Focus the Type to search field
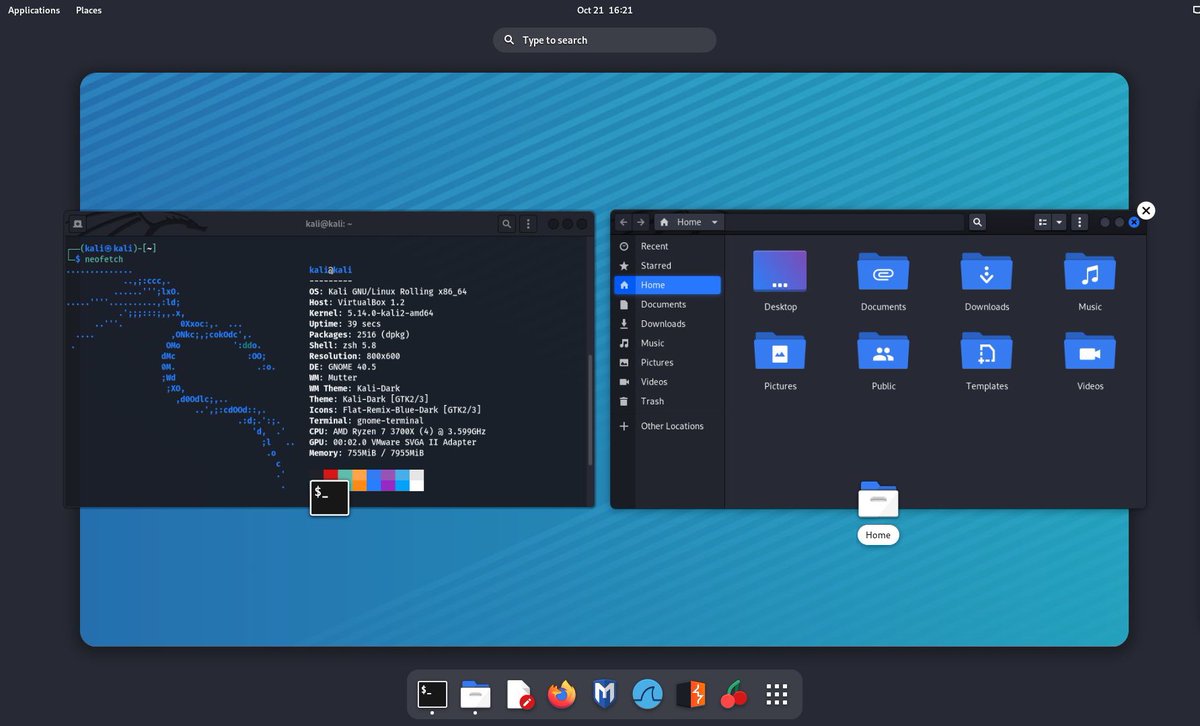 pyautogui.click(x=605, y=40)
